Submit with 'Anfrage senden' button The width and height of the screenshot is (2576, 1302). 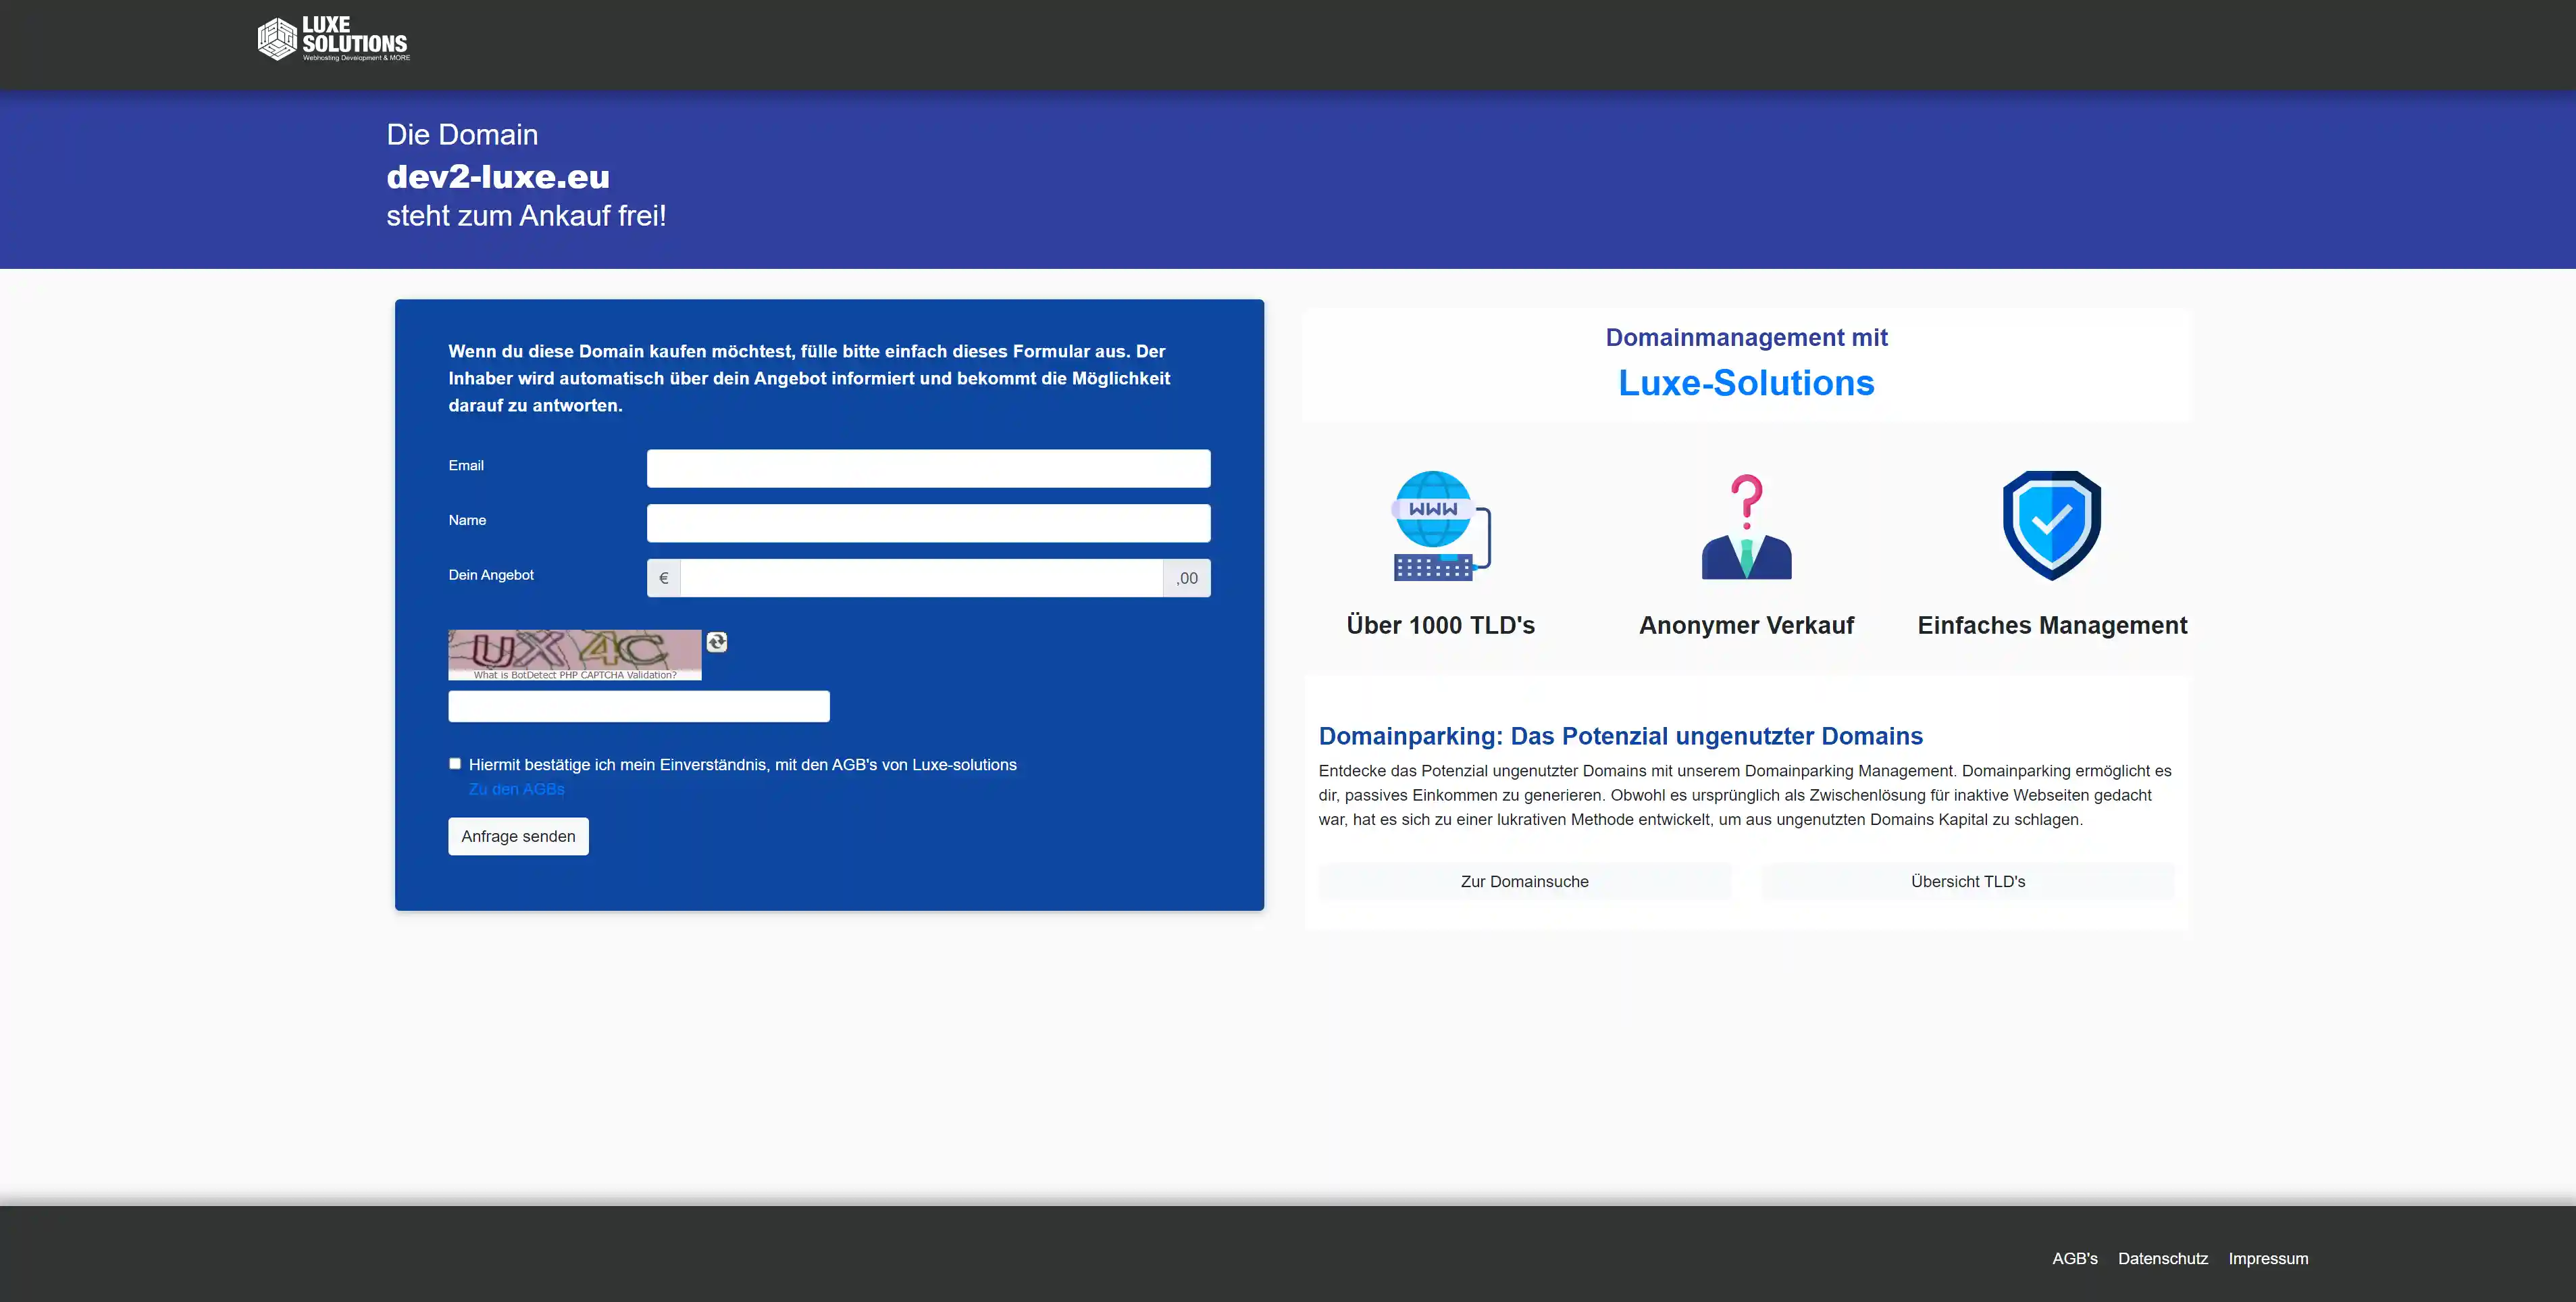(518, 836)
